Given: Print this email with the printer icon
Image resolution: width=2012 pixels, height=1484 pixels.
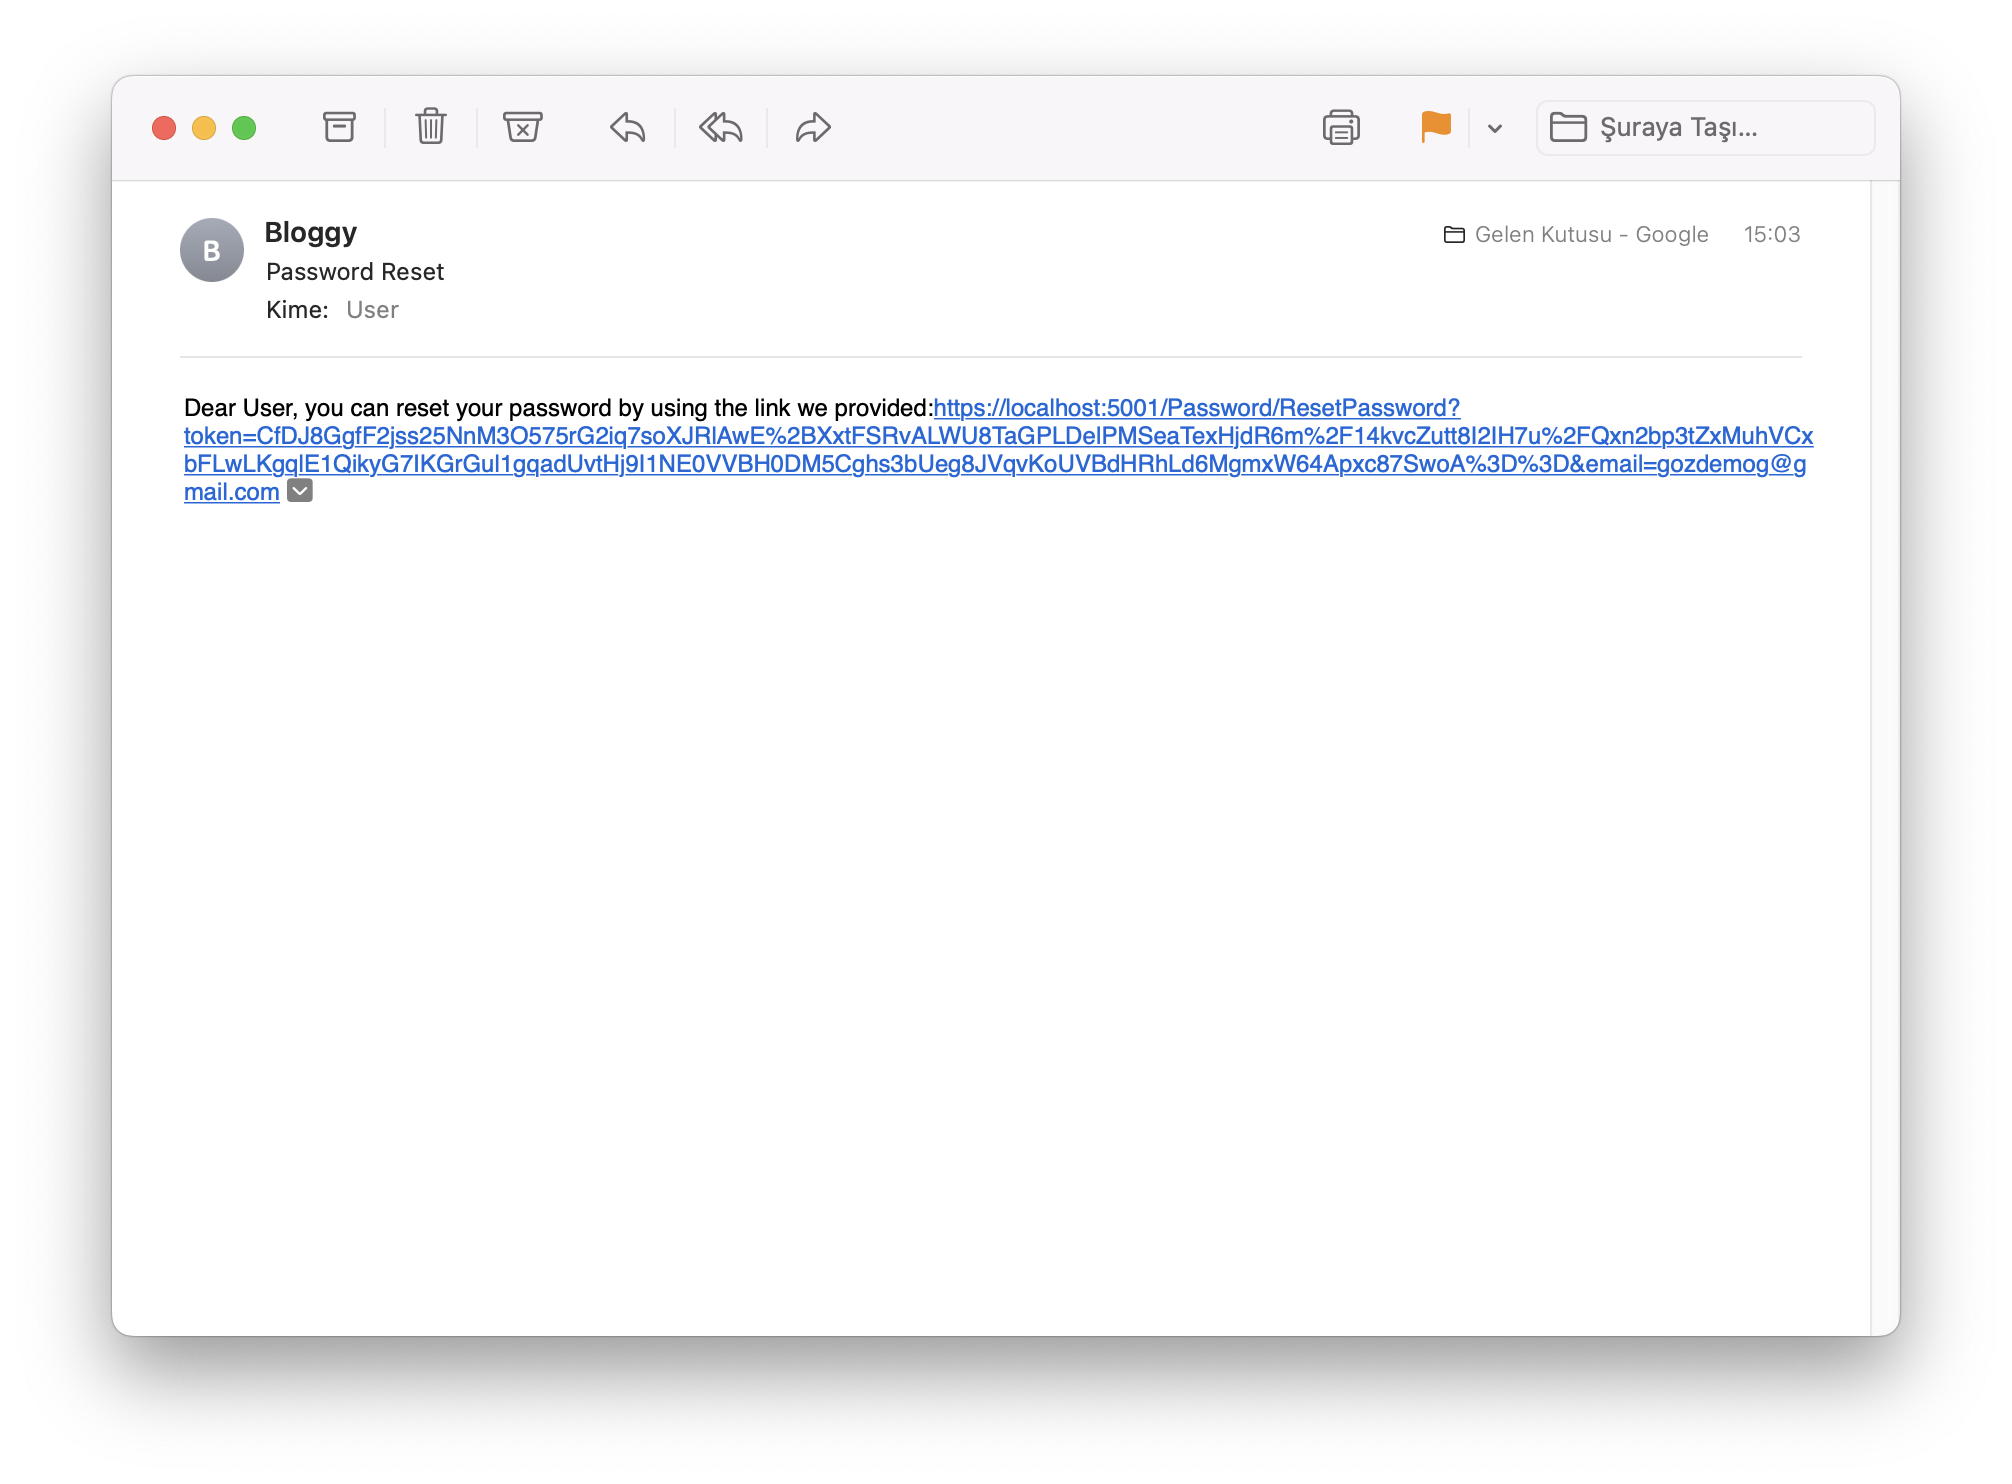Looking at the screenshot, I should 1341,127.
